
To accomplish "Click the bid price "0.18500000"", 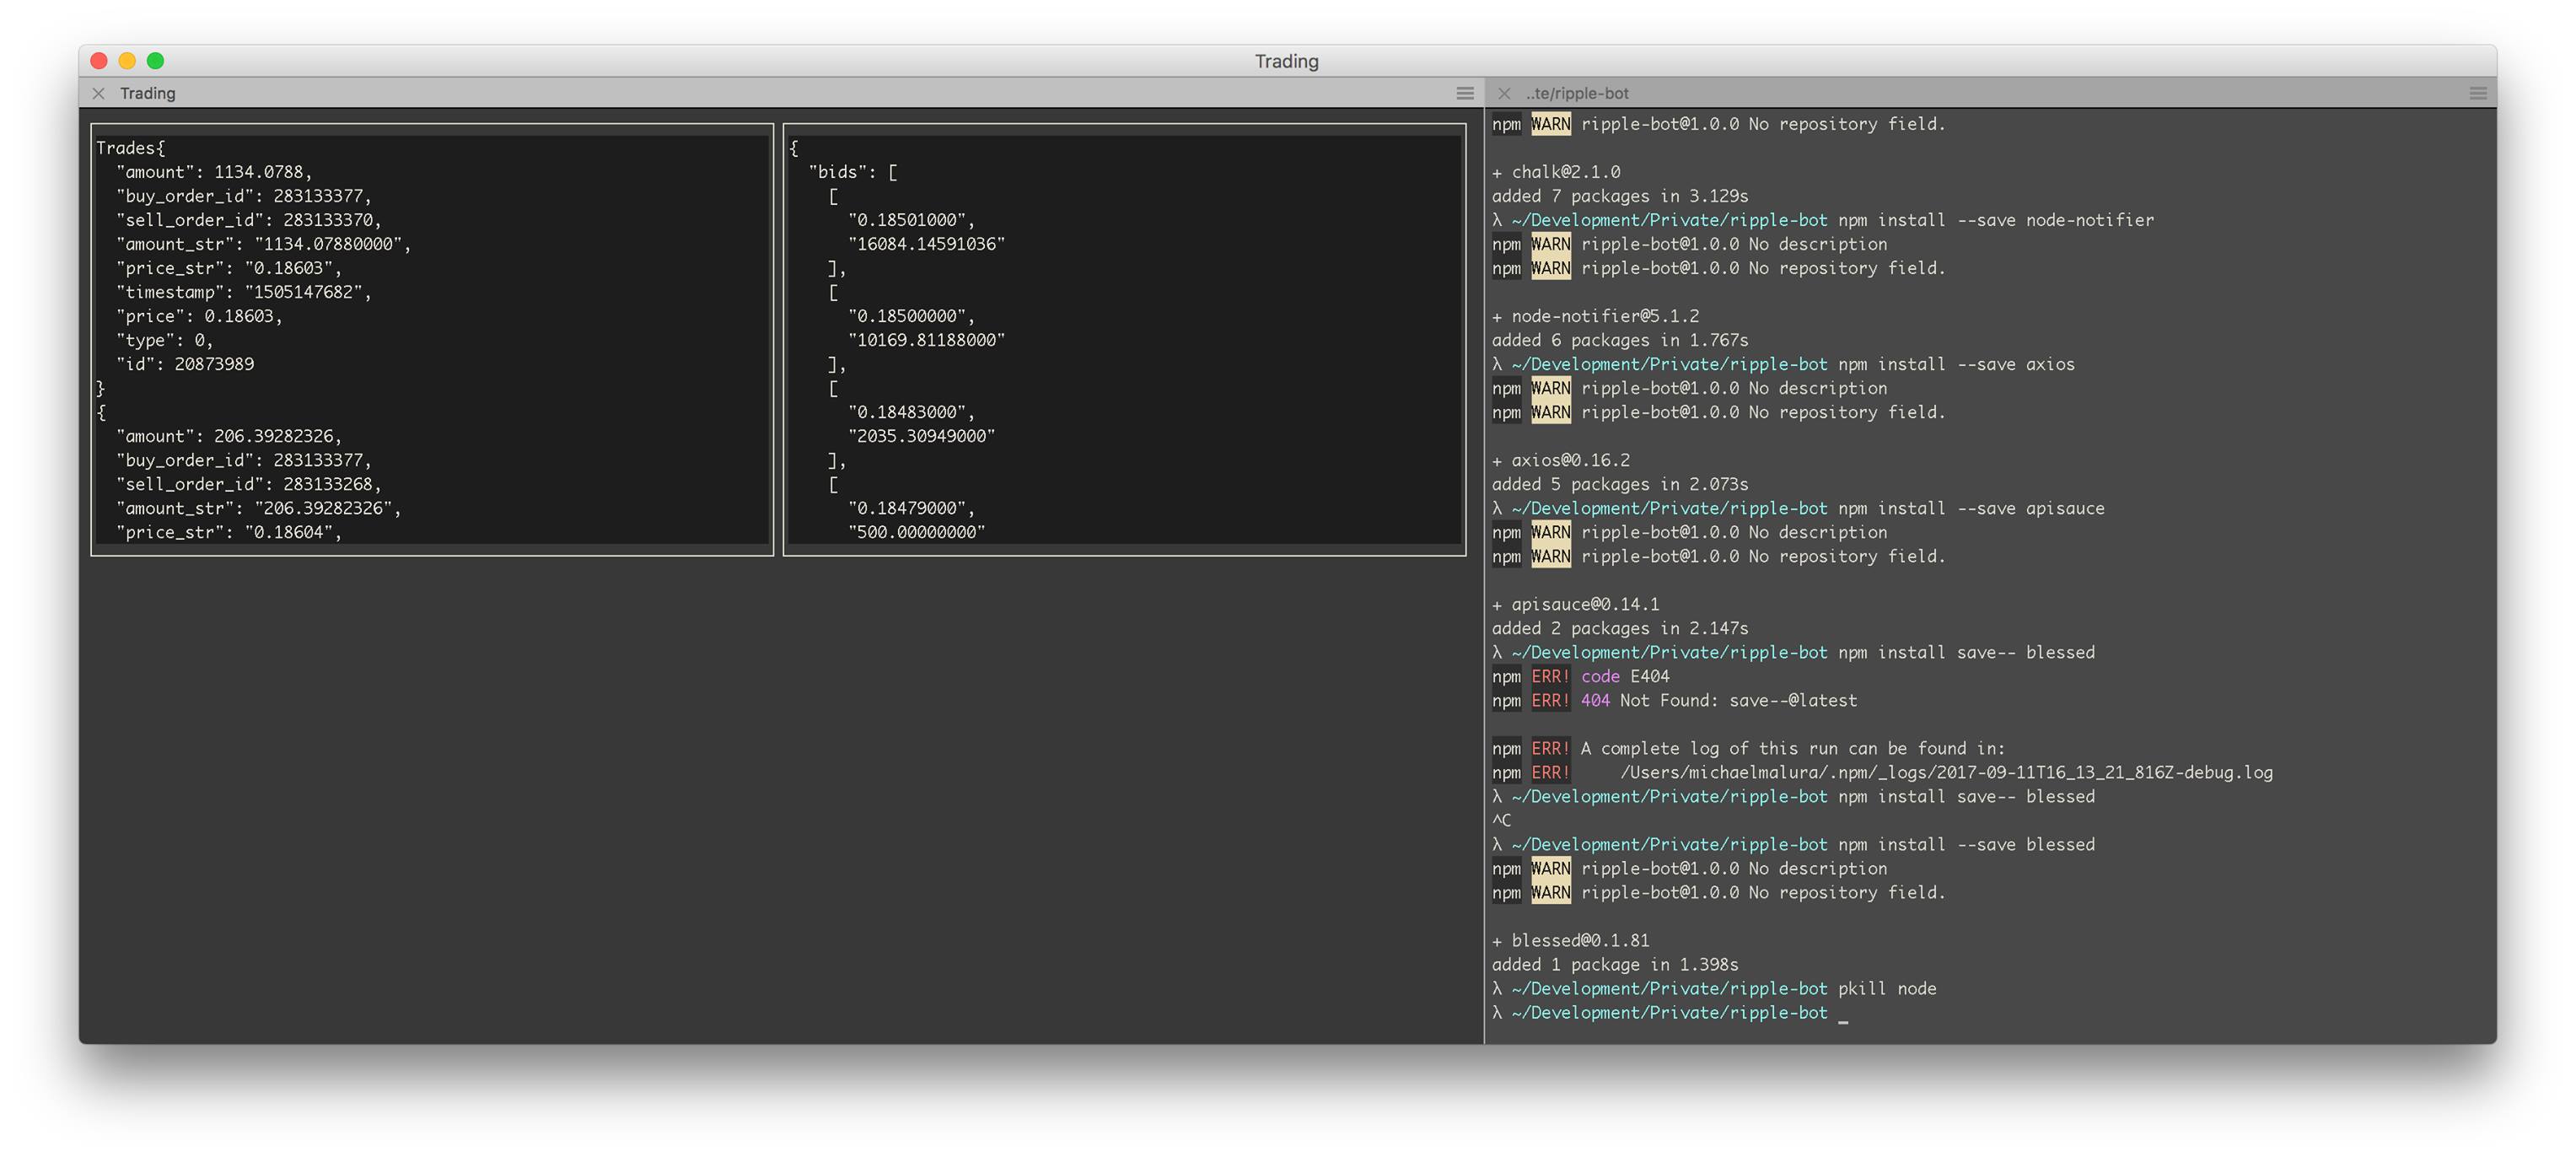I will pos(911,316).
